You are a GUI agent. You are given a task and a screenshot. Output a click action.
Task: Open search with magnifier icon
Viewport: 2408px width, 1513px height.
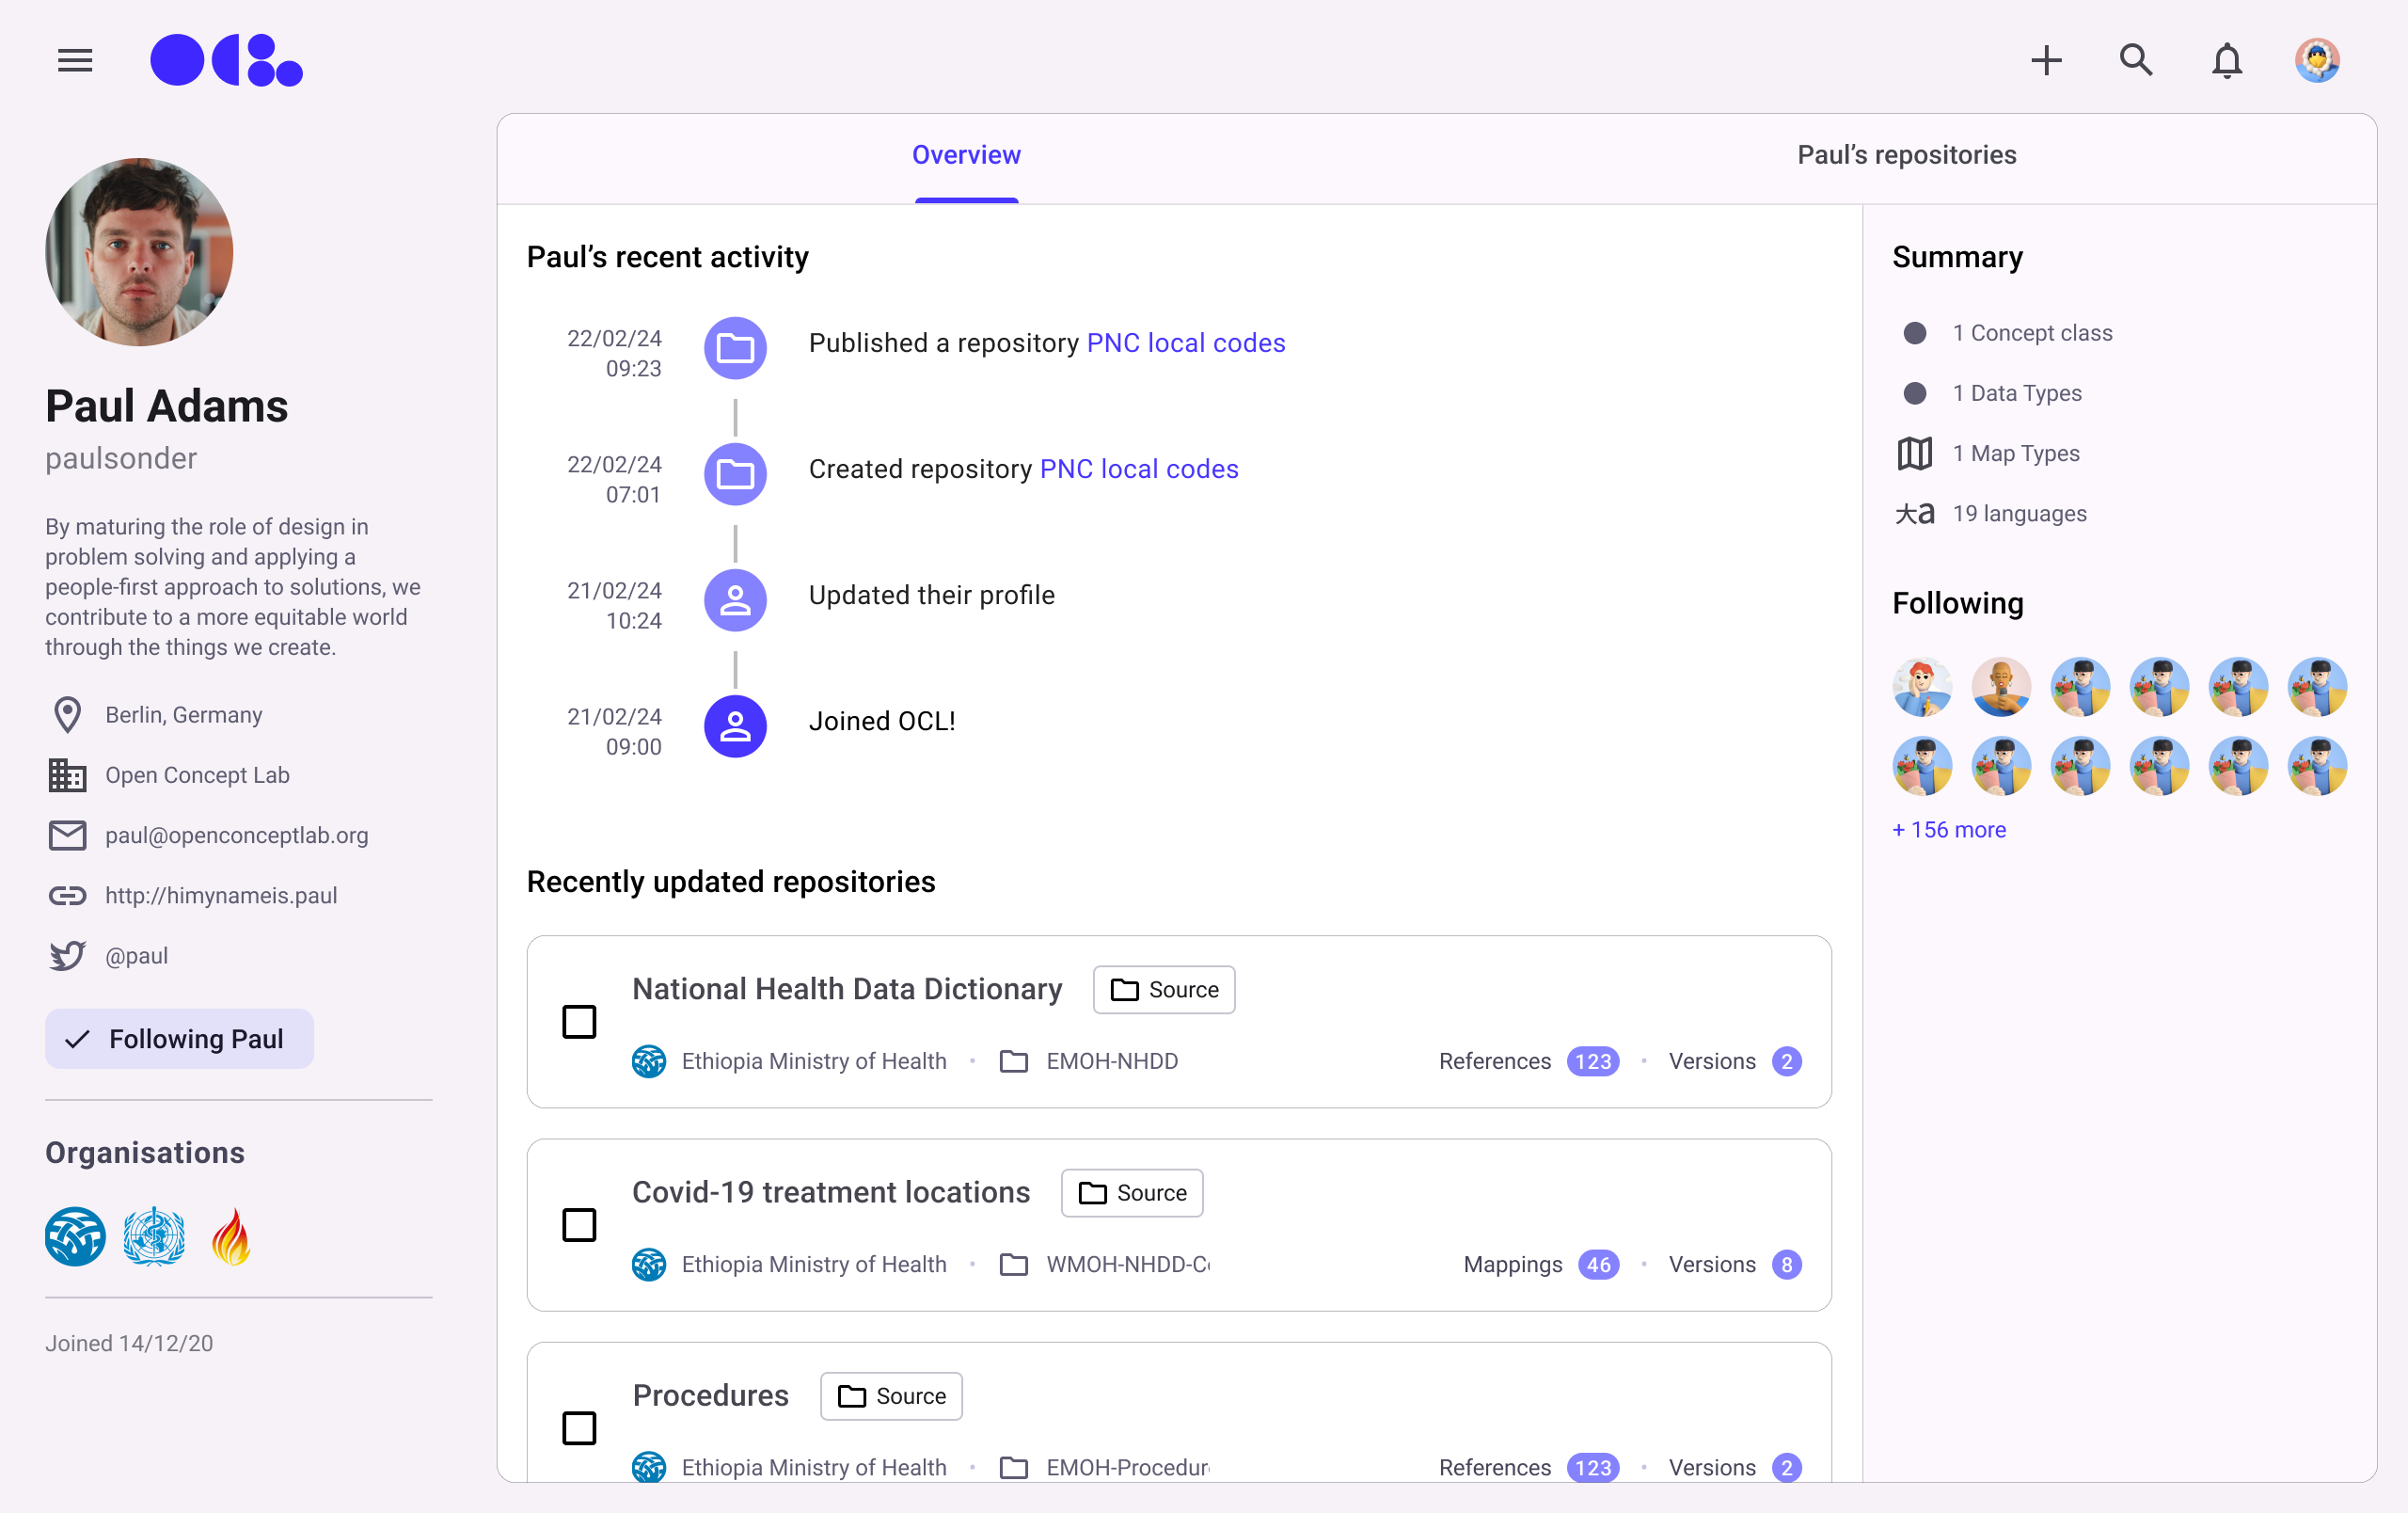click(x=2135, y=61)
